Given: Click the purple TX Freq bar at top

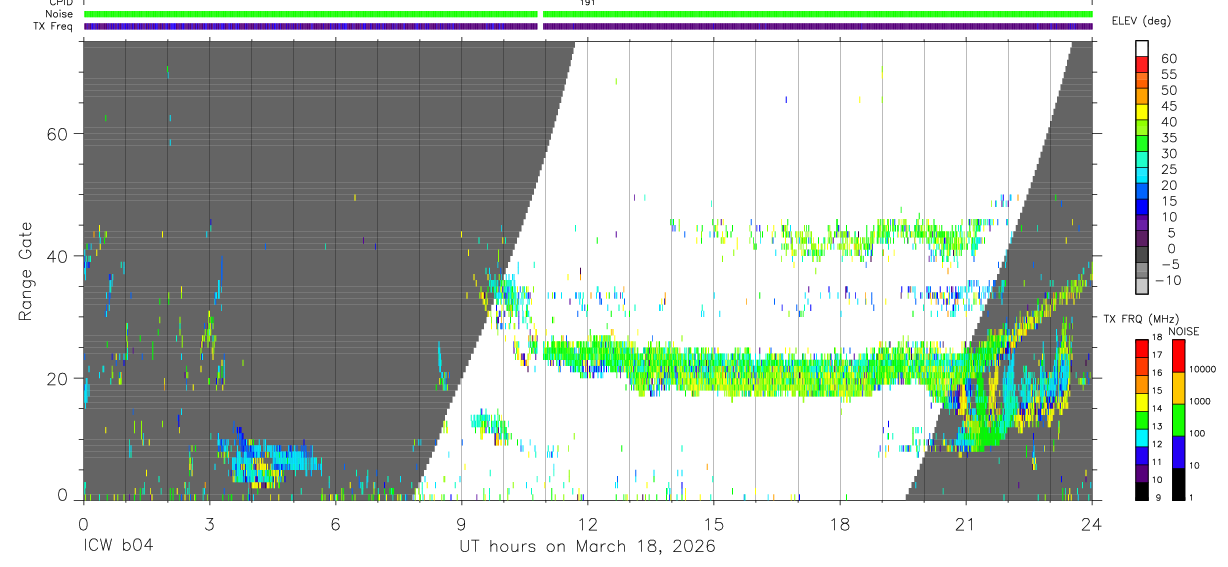Looking at the screenshot, I should tap(588, 26).
